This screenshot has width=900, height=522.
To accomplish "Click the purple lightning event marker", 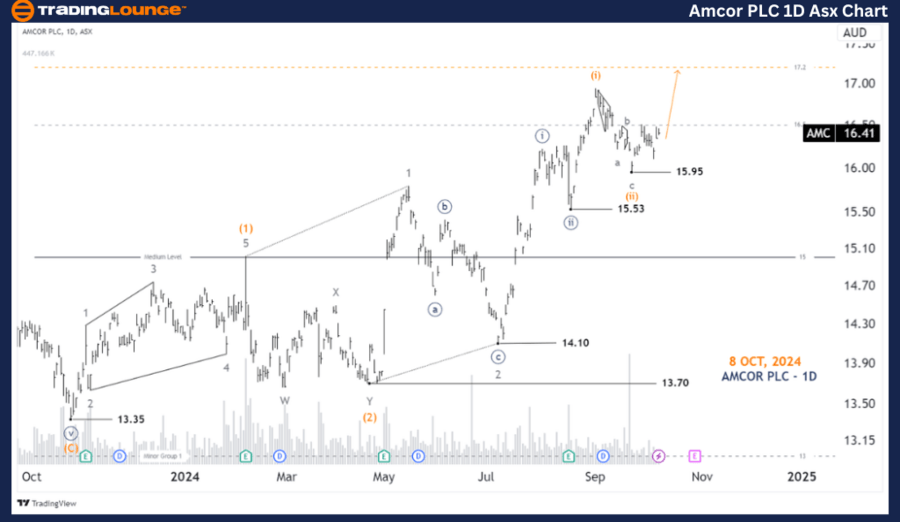I will 658,456.
